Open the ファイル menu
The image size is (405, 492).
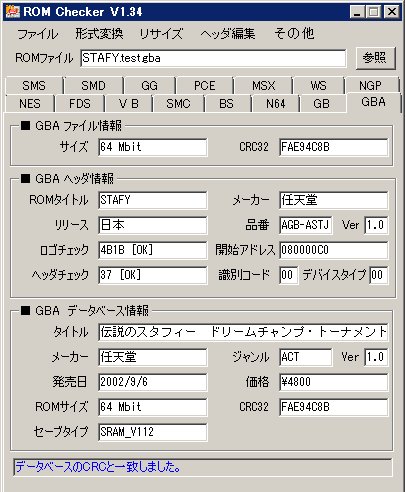(x=38, y=34)
